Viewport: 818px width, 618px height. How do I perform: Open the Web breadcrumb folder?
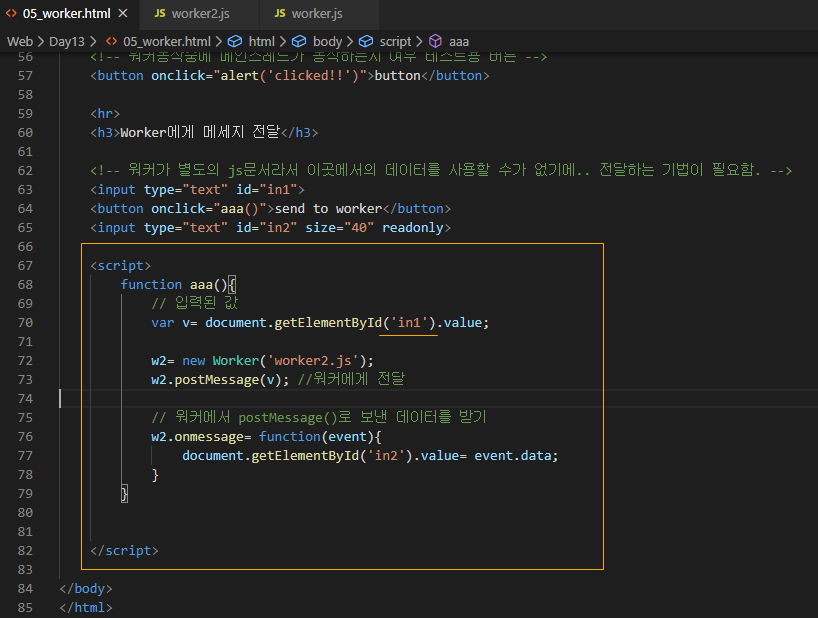tap(20, 42)
